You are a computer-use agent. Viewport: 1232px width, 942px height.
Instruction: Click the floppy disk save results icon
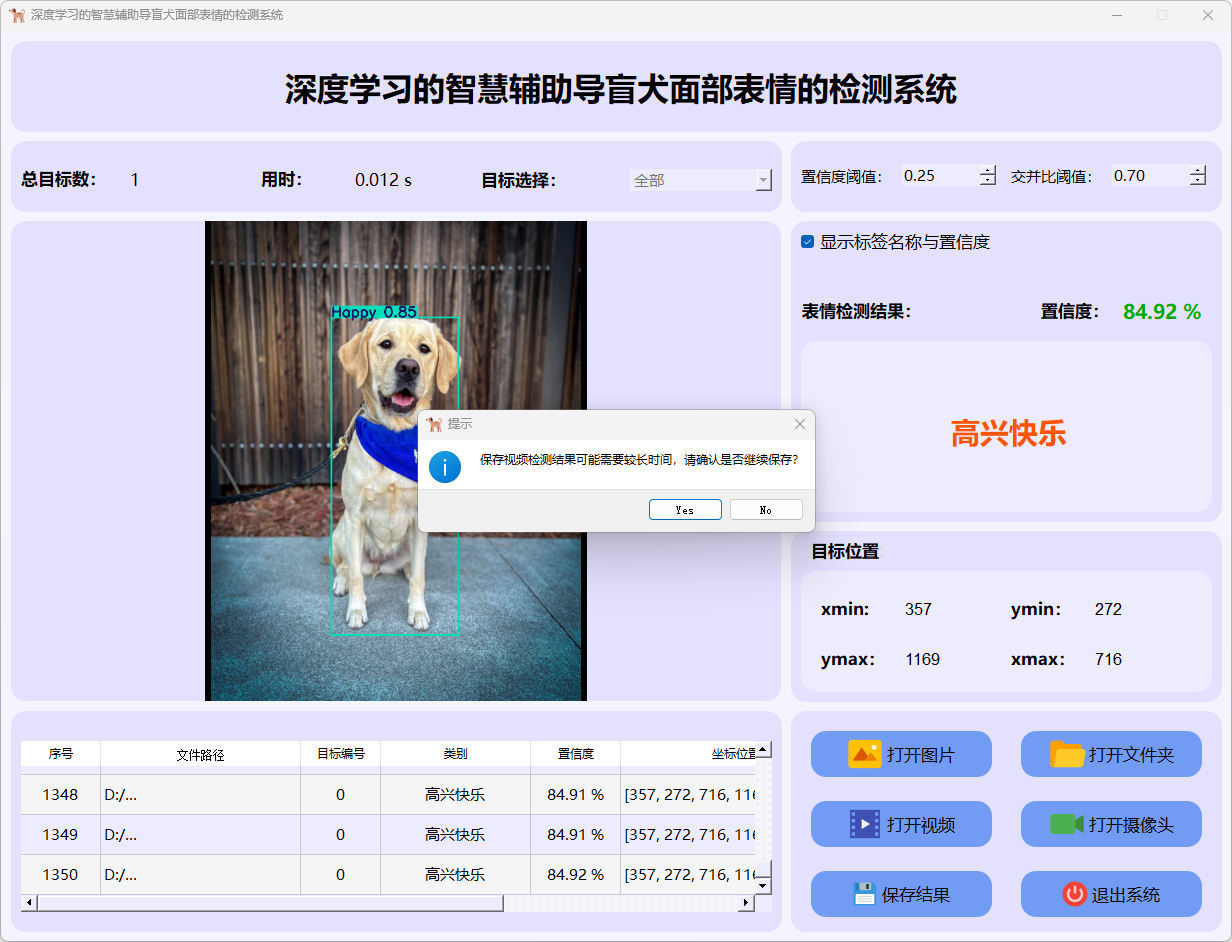(x=864, y=894)
